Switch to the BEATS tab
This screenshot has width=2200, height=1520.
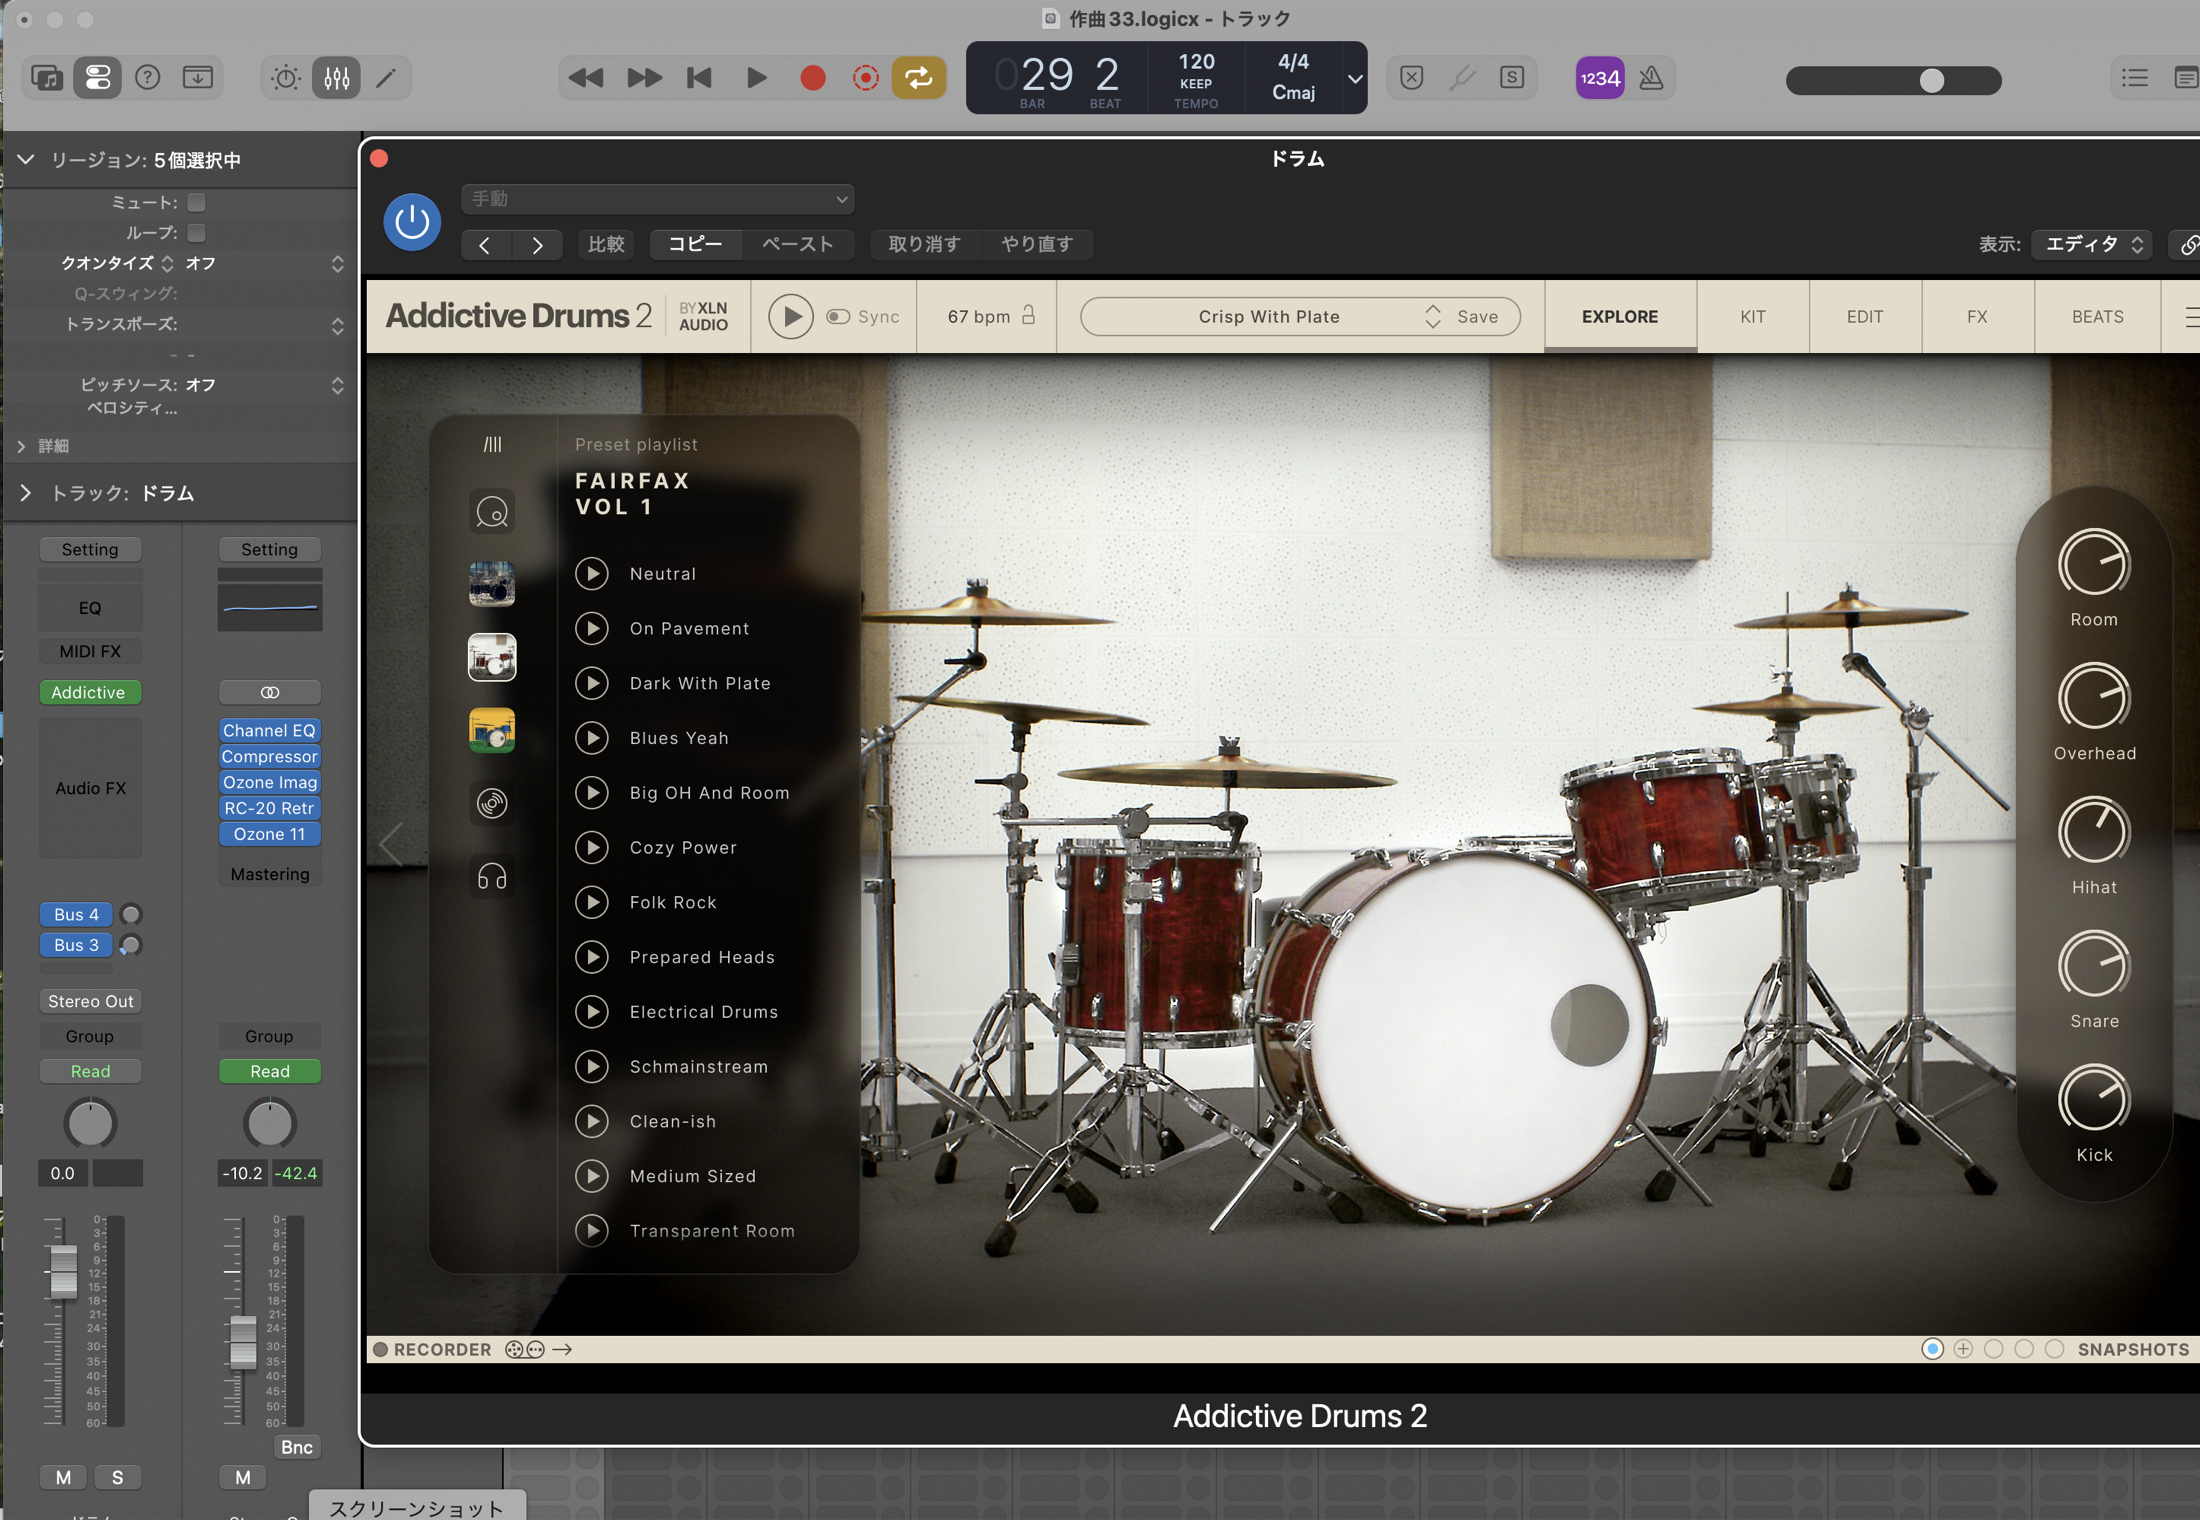[2097, 317]
